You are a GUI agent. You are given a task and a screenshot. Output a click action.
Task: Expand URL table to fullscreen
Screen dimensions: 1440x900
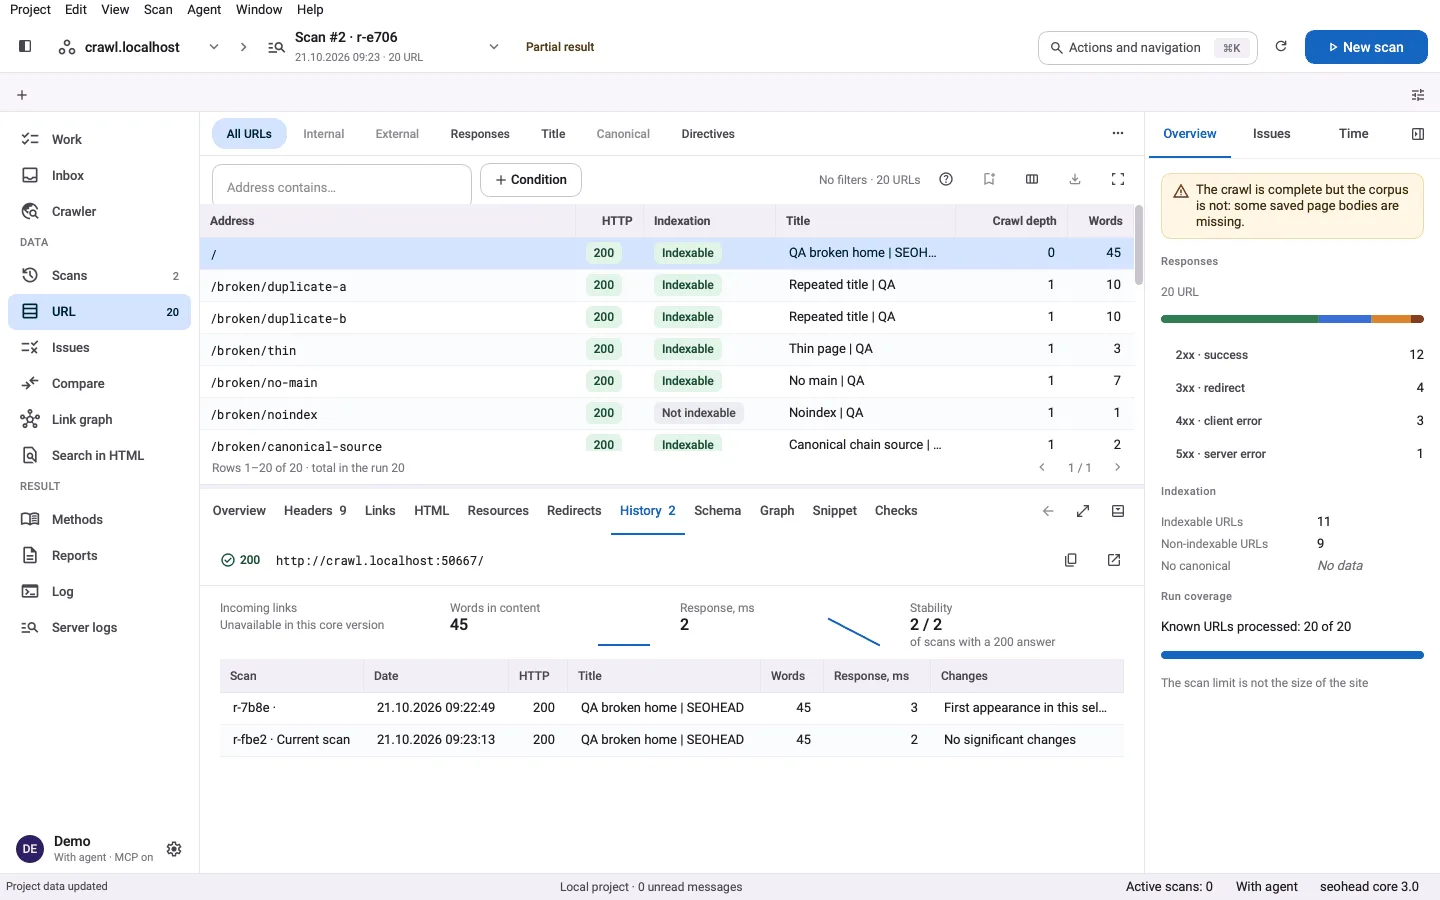[x=1118, y=180]
